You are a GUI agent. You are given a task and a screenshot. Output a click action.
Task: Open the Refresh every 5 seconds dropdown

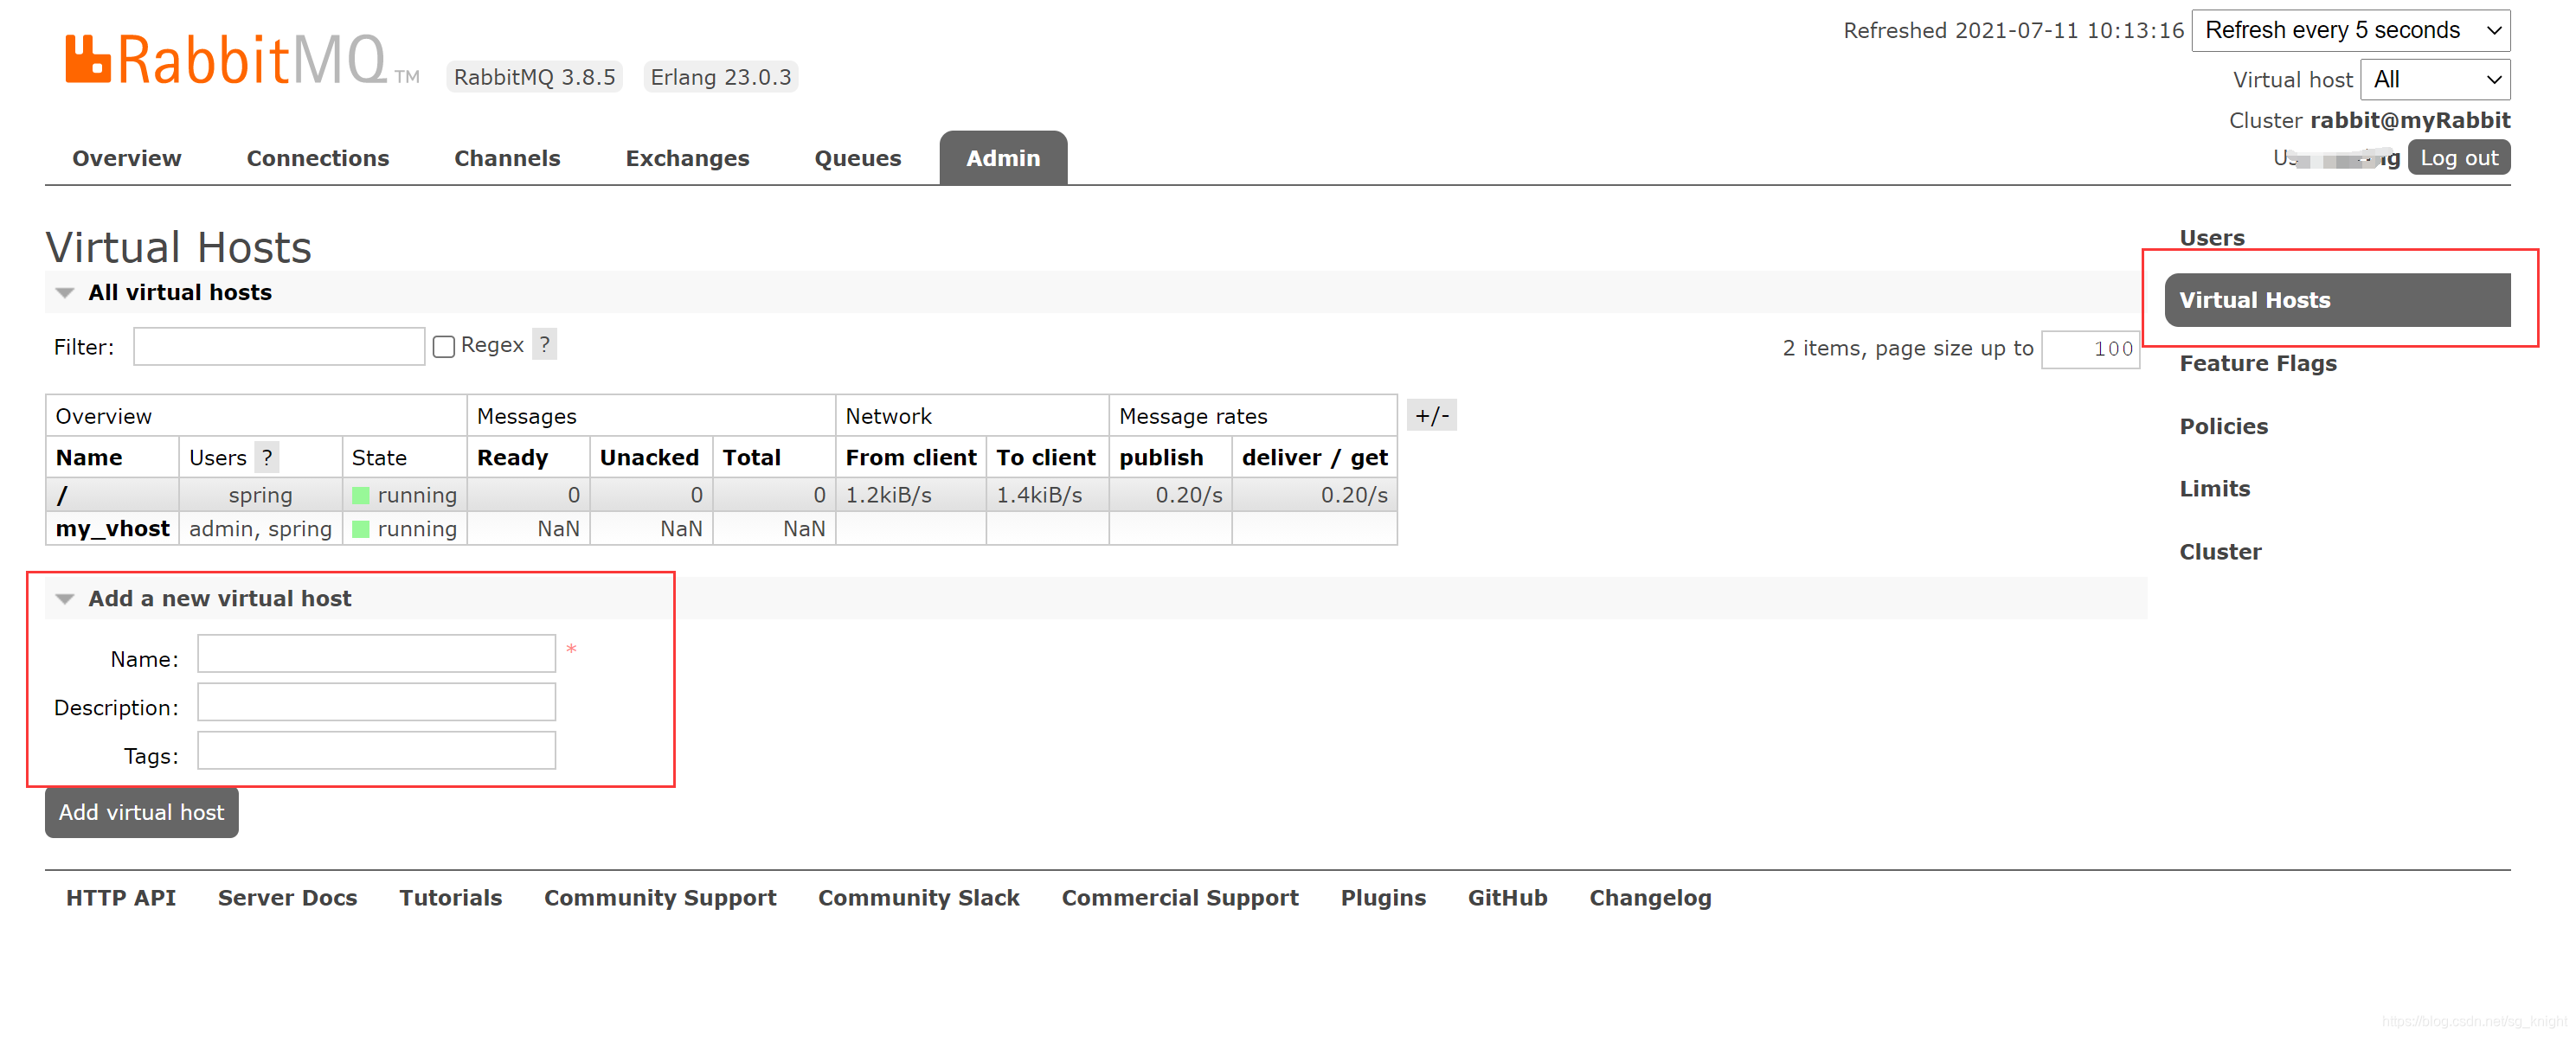2349,30
